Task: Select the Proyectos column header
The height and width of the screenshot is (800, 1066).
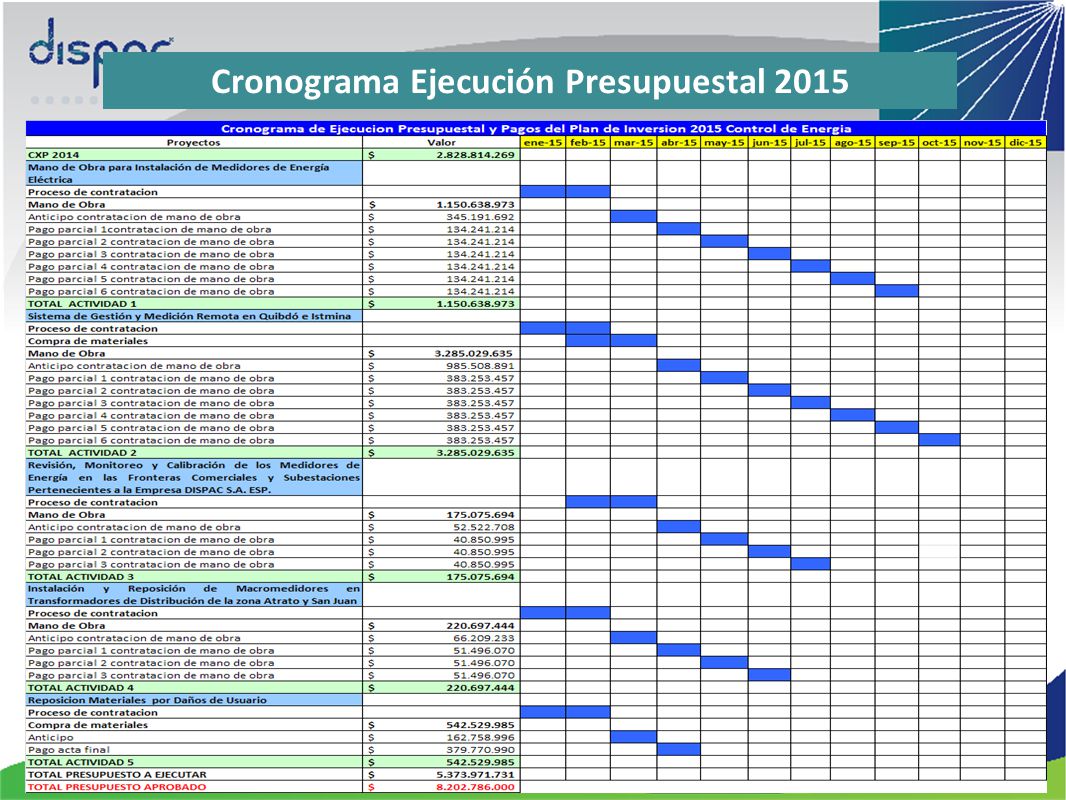Action: [x=194, y=143]
